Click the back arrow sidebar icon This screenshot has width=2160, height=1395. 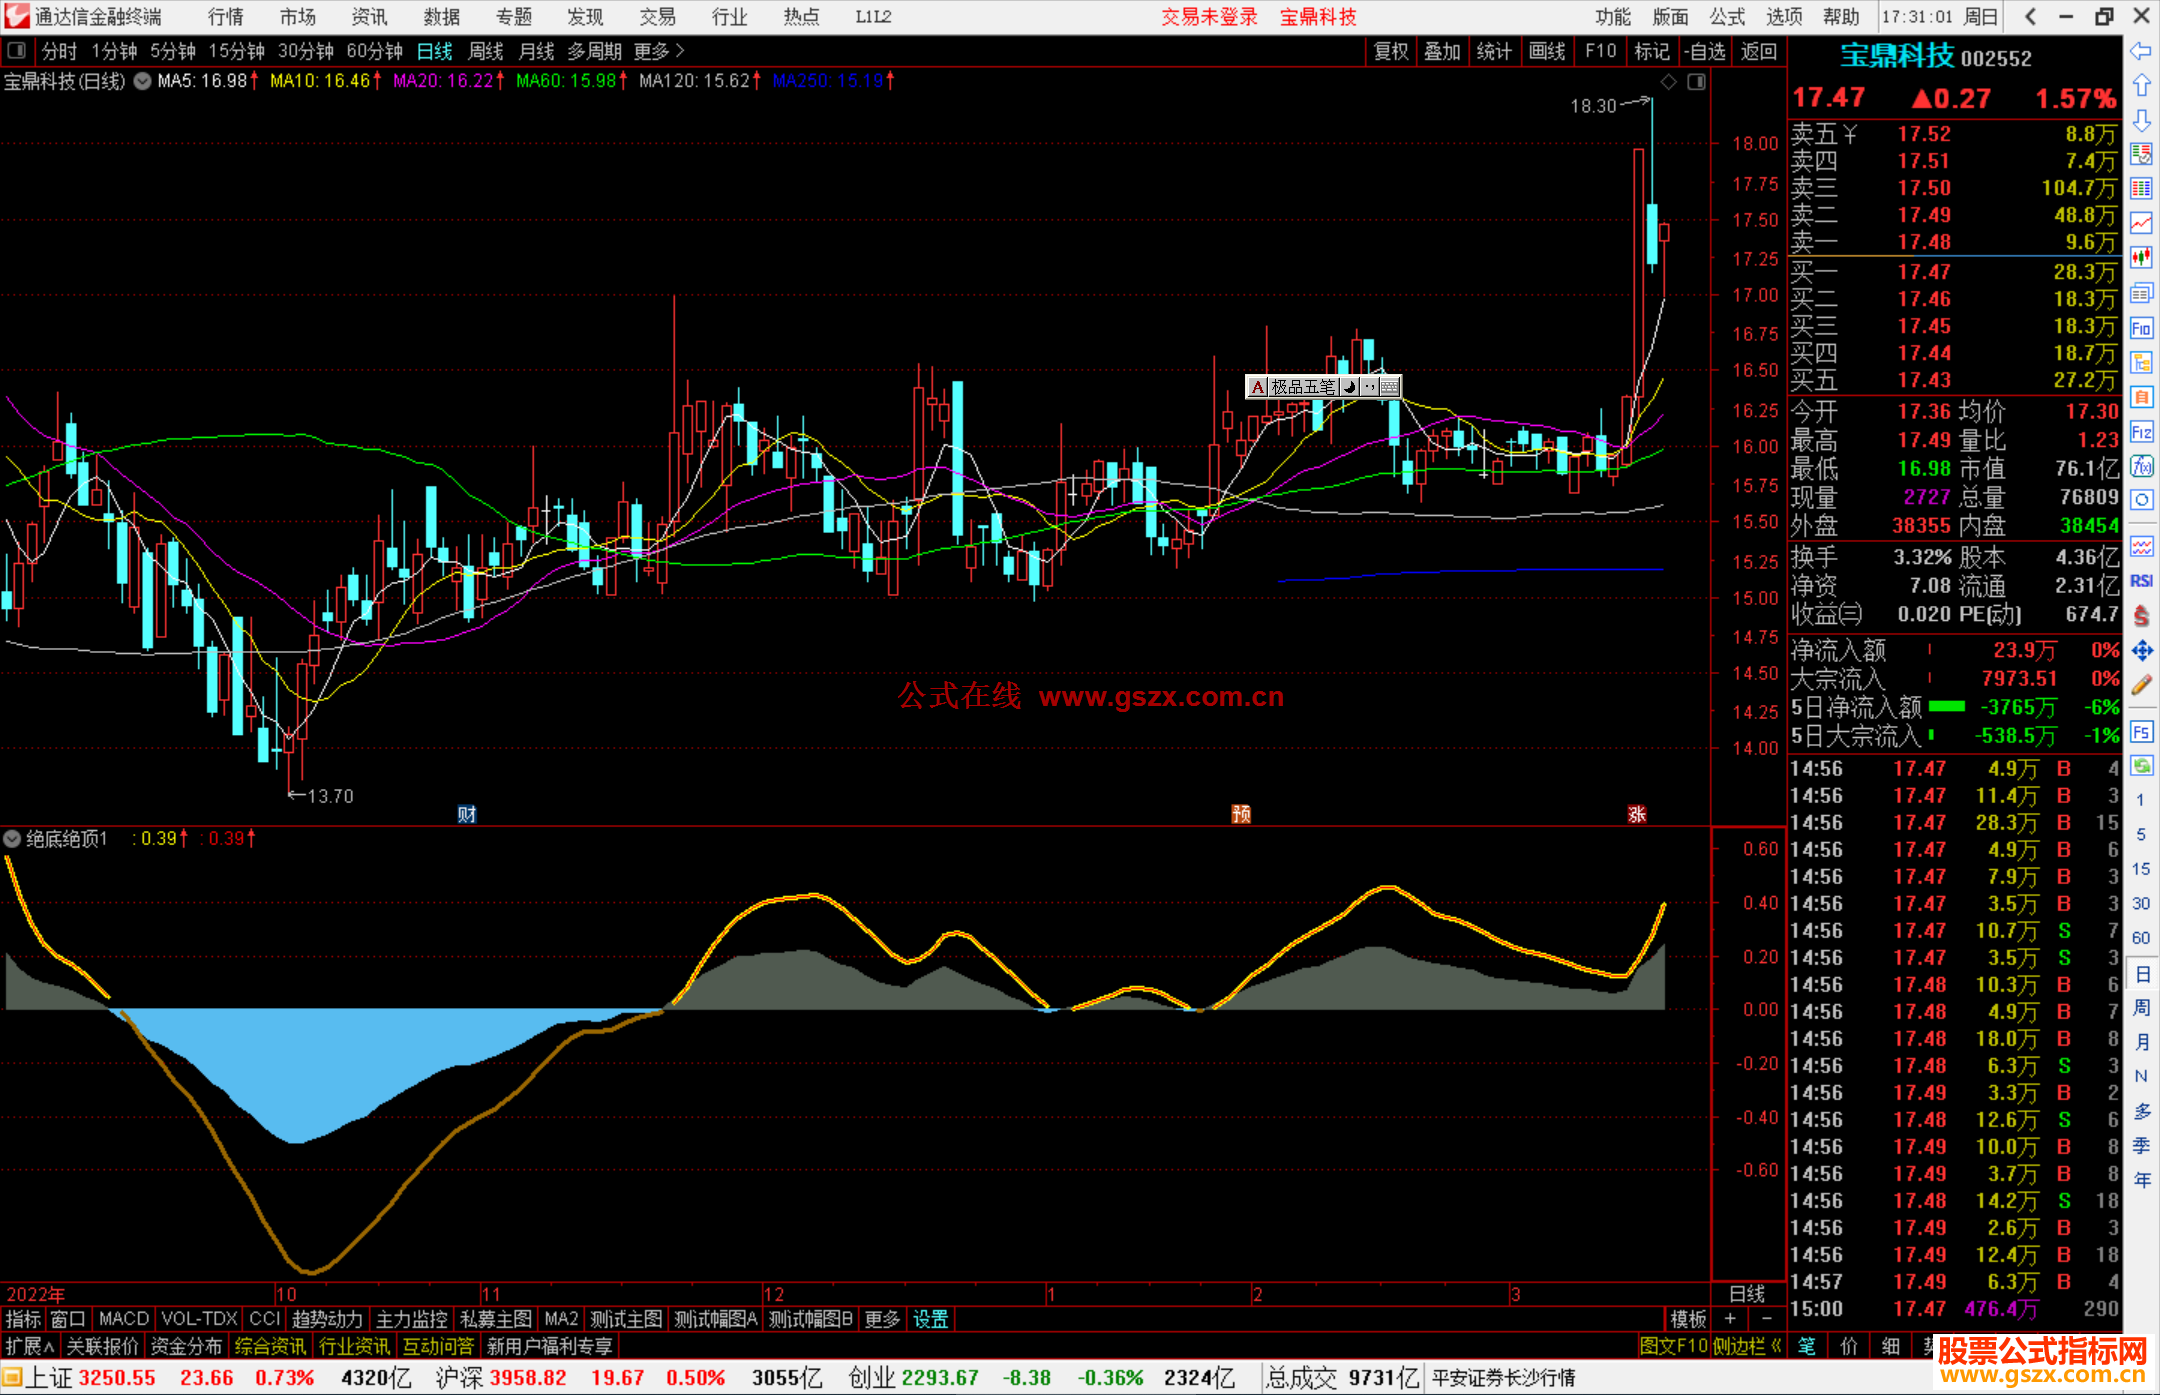tap(2141, 51)
